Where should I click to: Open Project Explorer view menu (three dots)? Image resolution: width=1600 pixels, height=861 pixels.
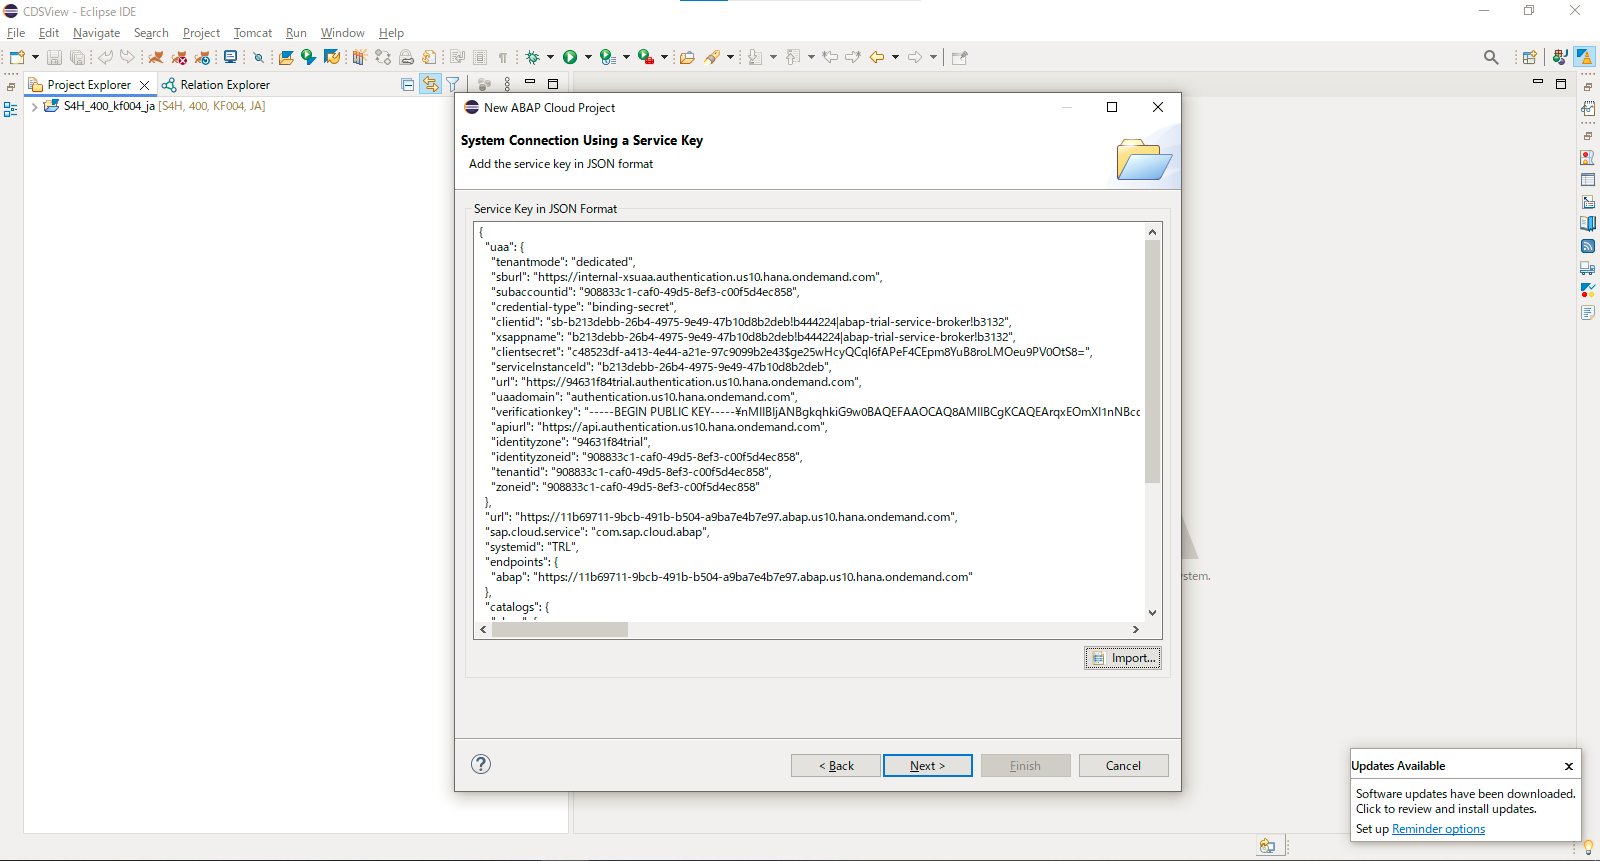(507, 85)
